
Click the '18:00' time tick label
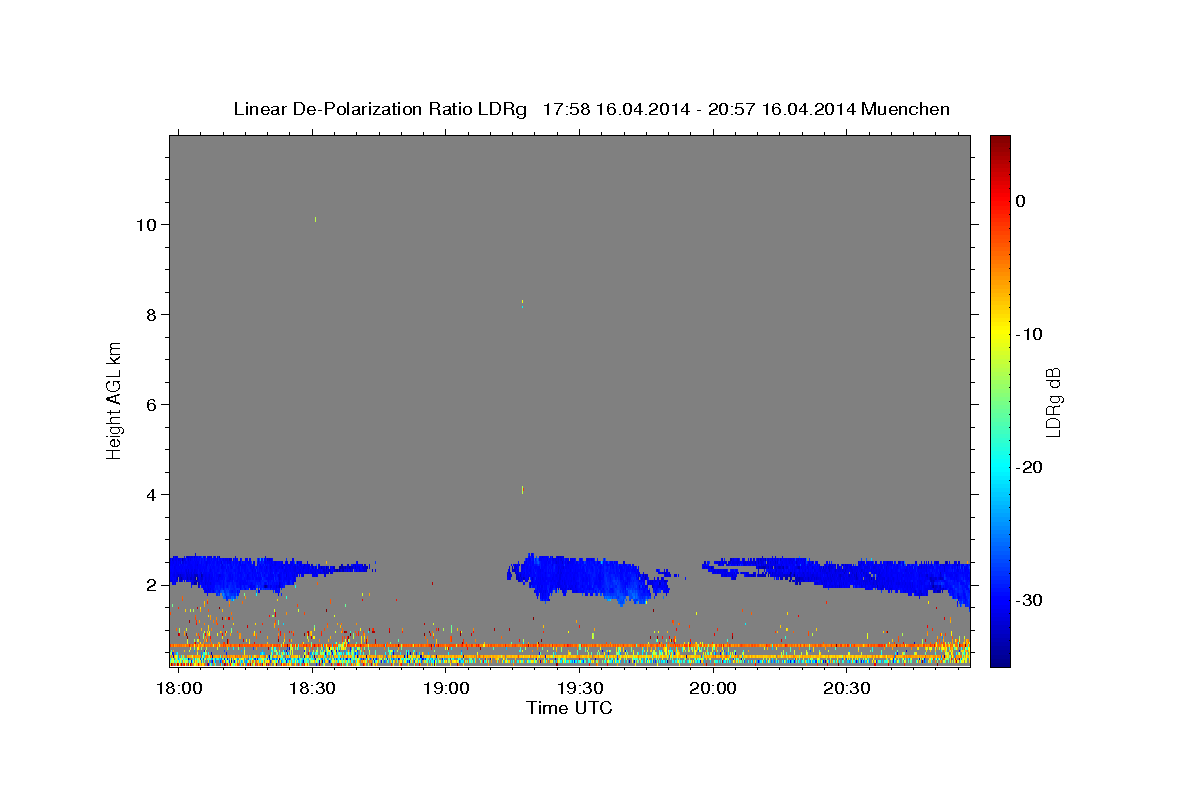pos(179,689)
